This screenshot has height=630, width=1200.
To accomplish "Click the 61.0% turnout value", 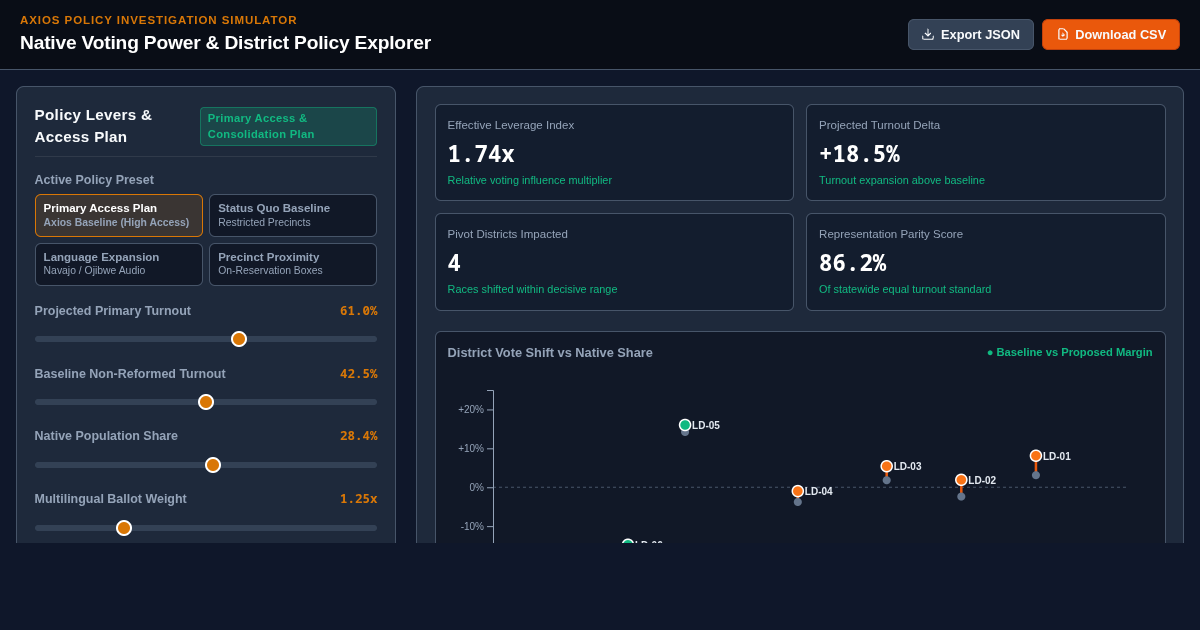I will (x=359, y=311).
